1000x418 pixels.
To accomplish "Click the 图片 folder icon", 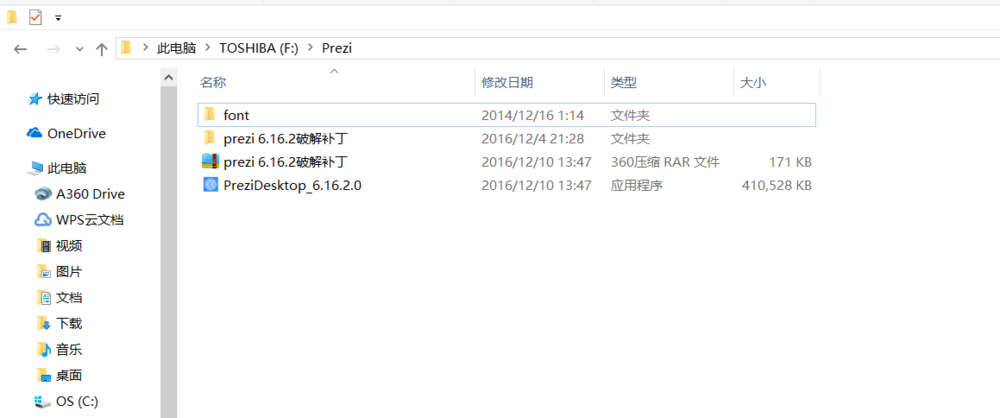I will click(x=43, y=272).
